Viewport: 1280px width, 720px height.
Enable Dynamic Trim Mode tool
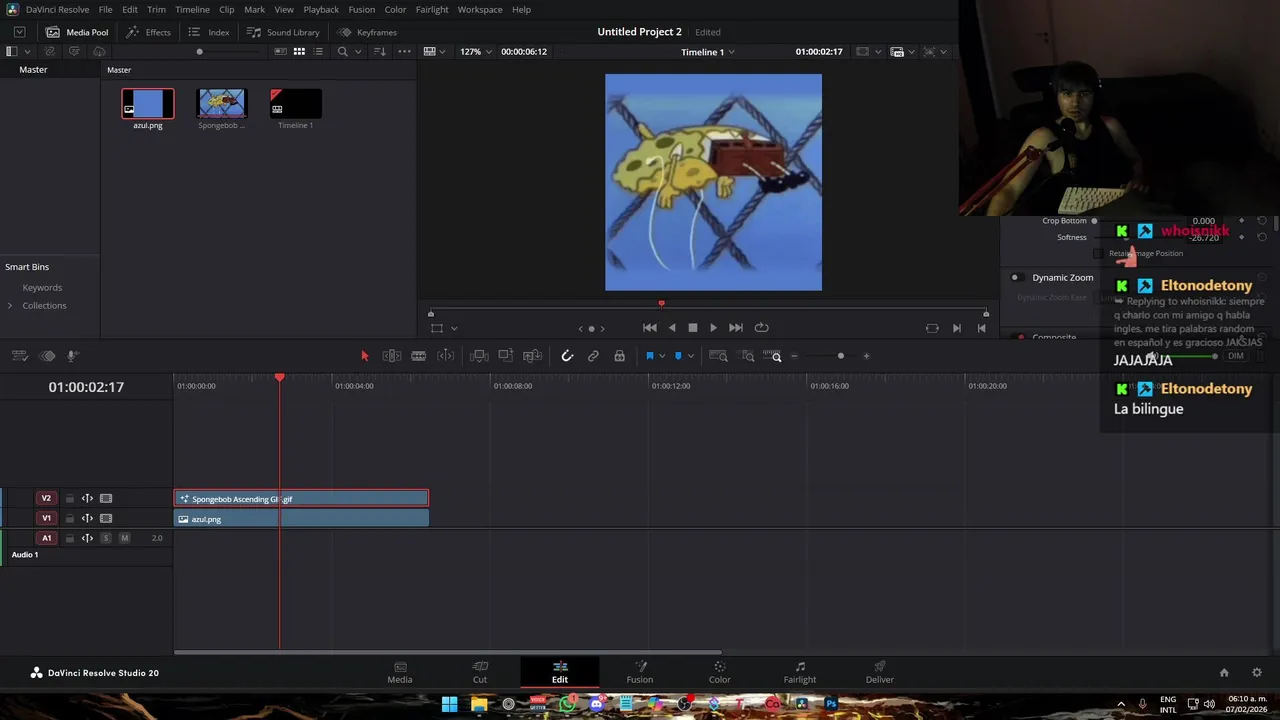coord(446,356)
